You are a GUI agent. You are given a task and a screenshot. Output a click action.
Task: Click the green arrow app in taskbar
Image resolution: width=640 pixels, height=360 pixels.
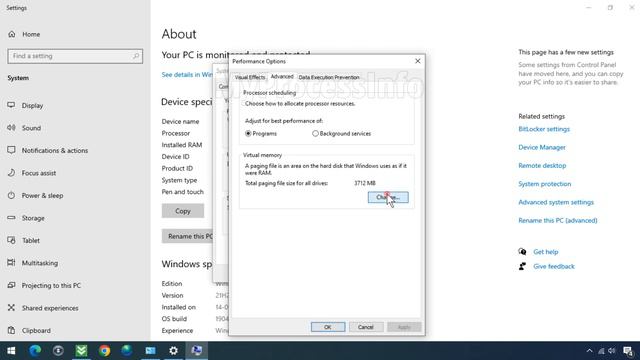(81, 351)
